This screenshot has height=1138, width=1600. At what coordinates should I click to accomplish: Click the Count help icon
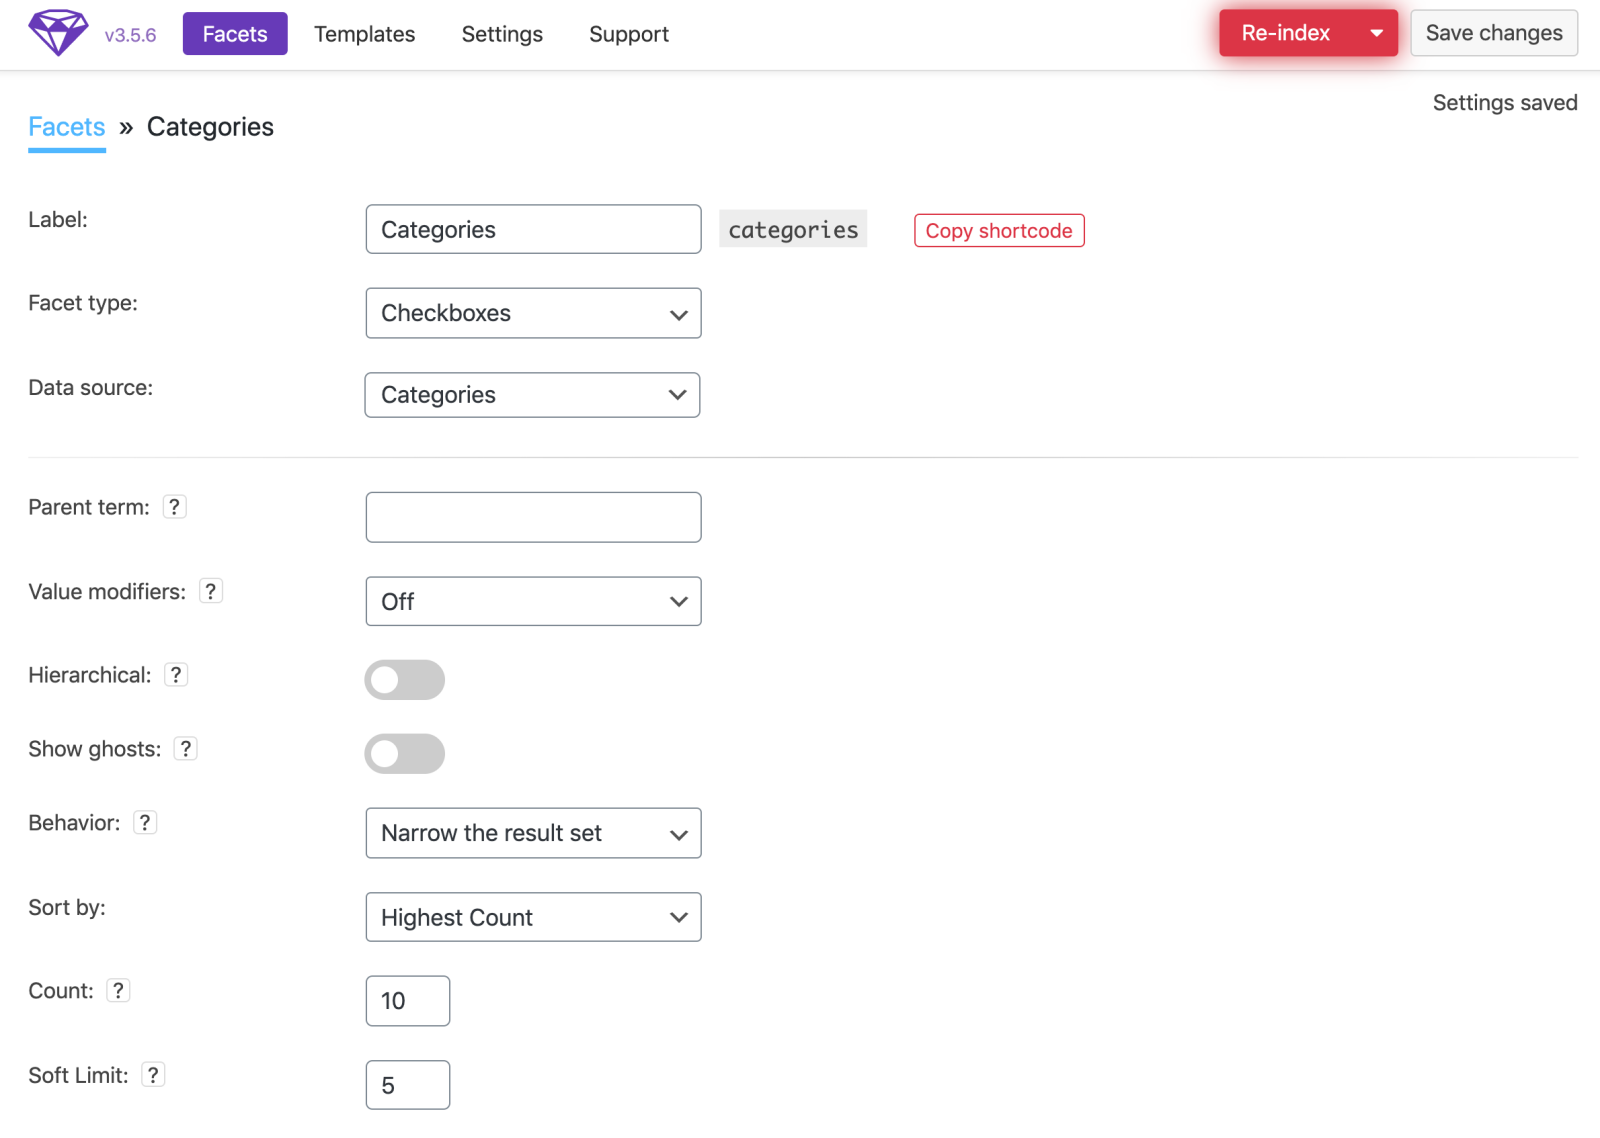pyautogui.click(x=118, y=990)
